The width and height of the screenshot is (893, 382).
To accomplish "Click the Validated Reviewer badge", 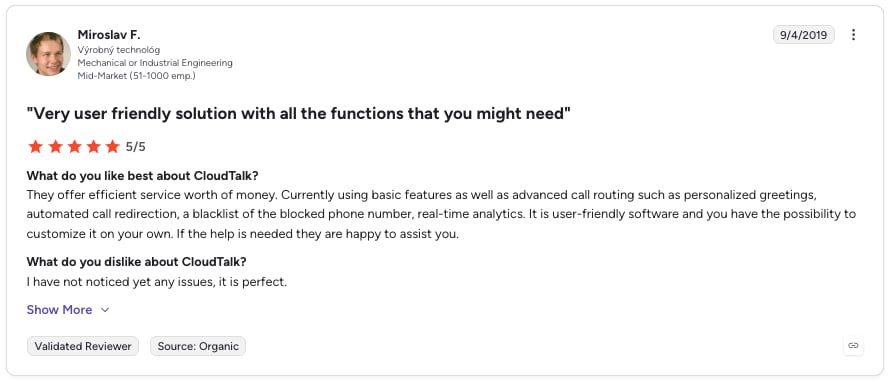I will [x=83, y=346].
